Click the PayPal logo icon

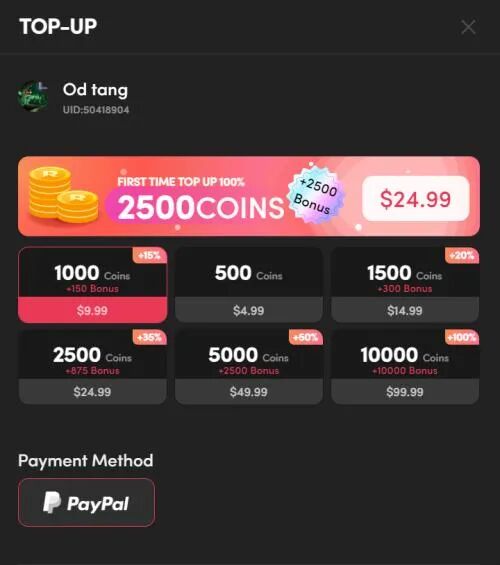click(x=52, y=502)
